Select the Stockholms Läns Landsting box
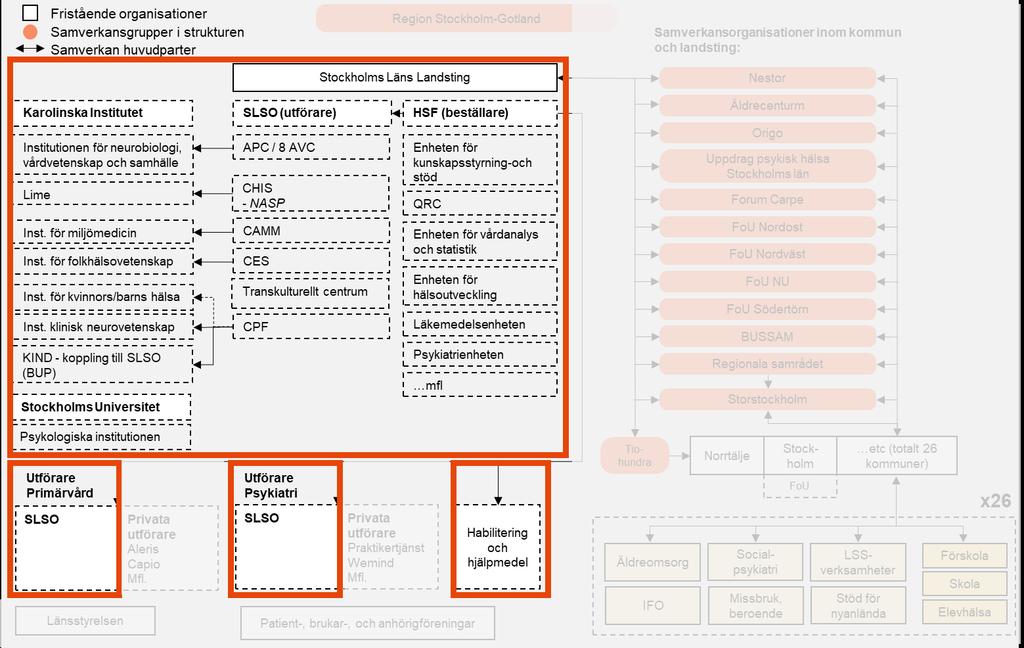Image resolution: width=1024 pixels, height=648 pixels. [394, 77]
